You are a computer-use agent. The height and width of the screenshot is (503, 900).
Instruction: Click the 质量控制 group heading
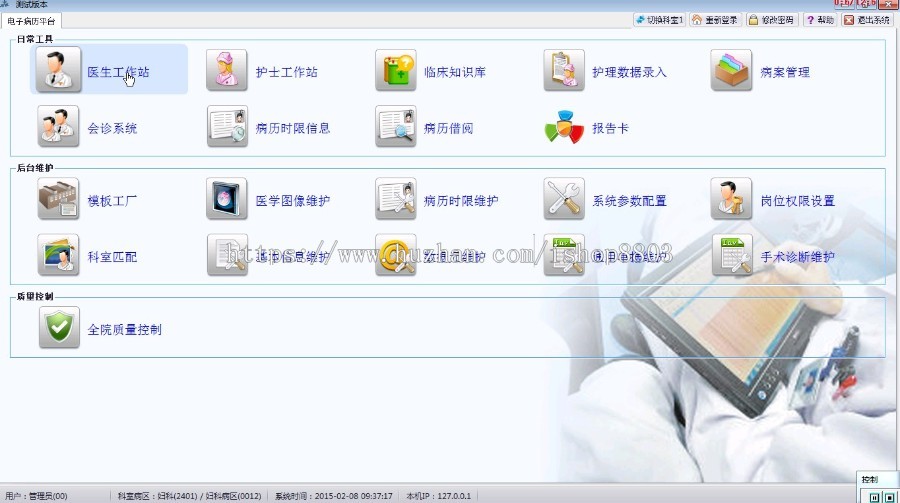pyautogui.click(x=34, y=296)
